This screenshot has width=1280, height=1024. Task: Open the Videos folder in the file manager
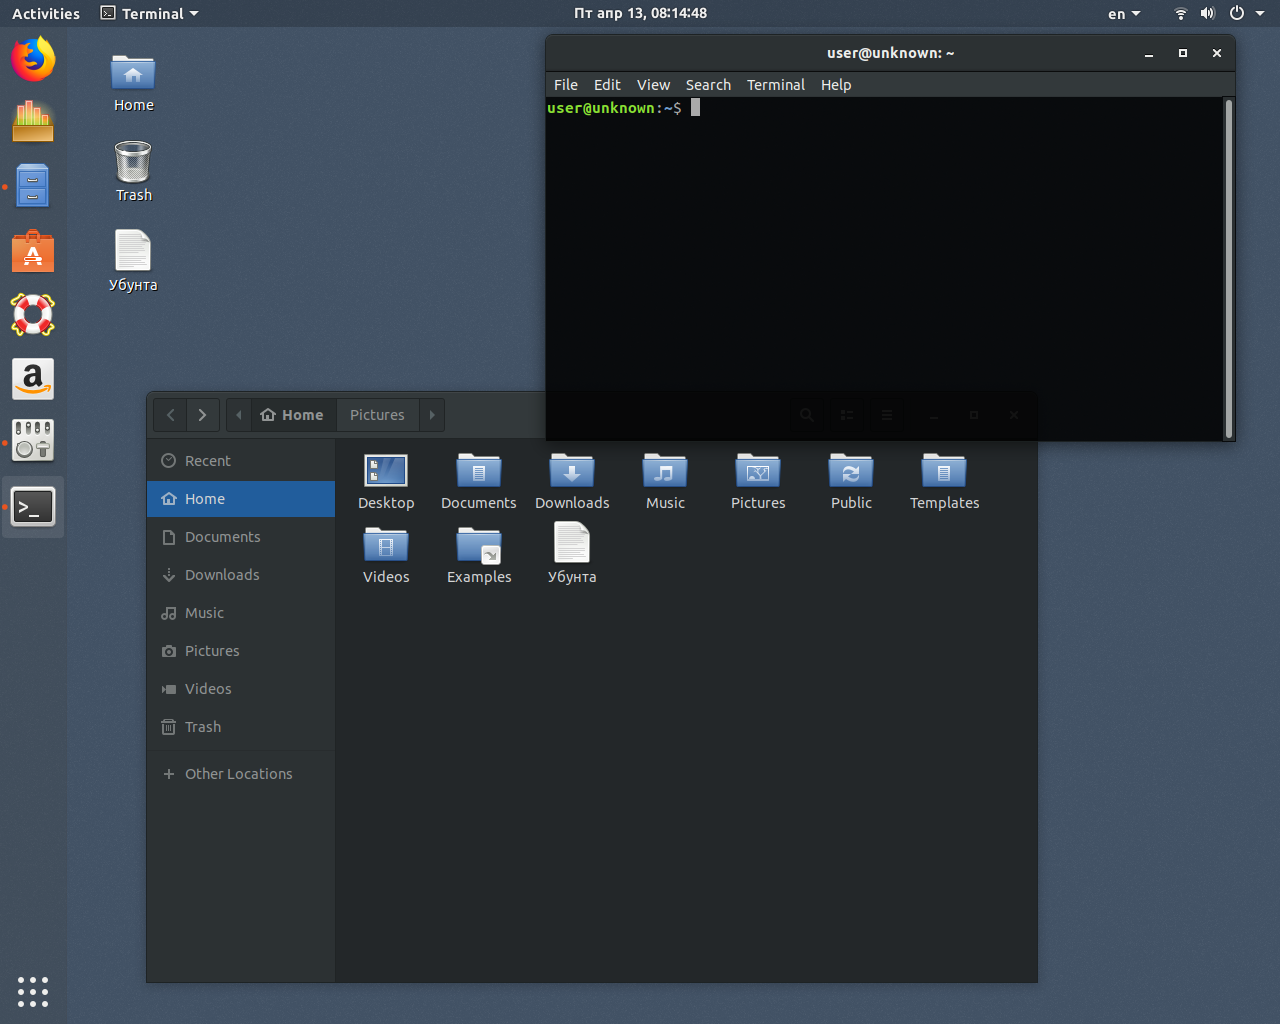[x=386, y=552]
